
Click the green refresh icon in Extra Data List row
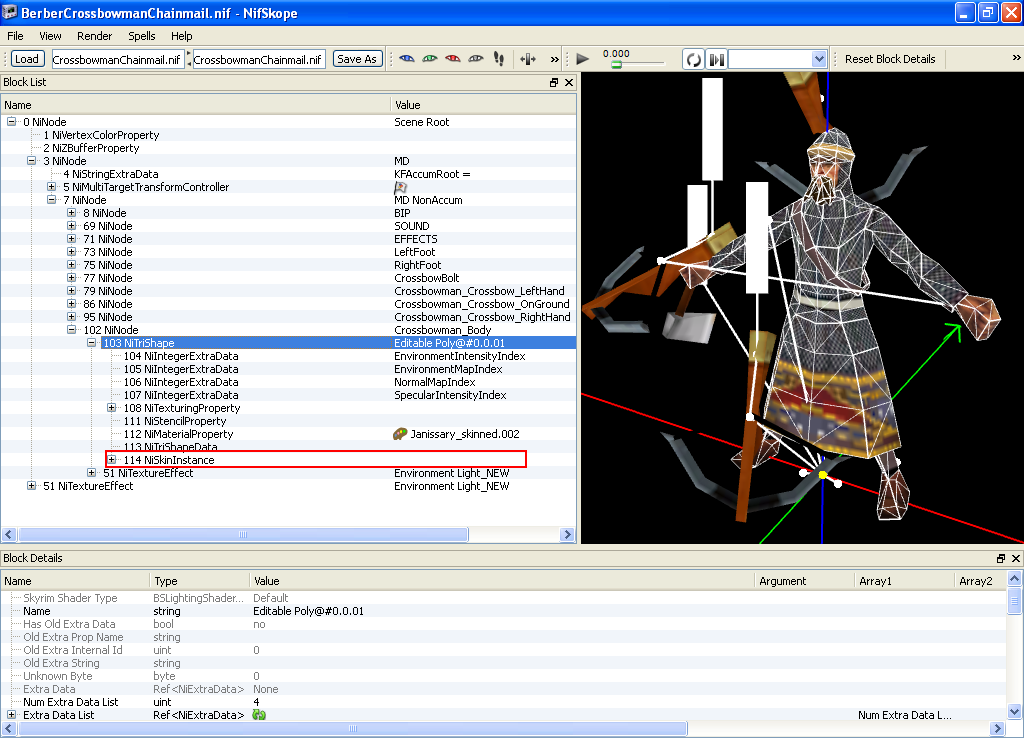click(259, 715)
